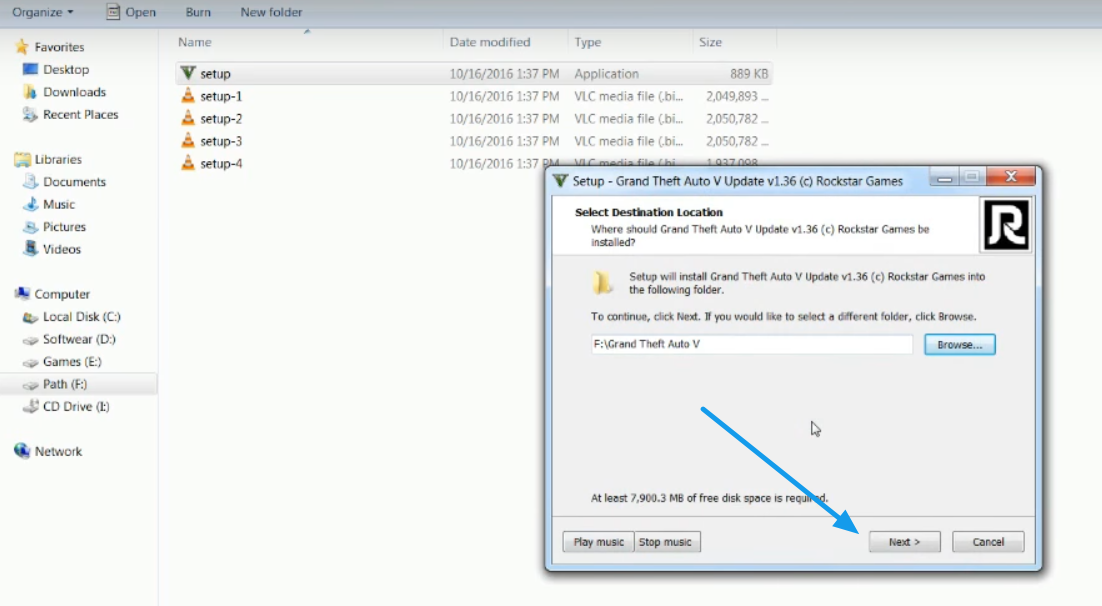Select the setup application file name
Screen dimensions: 1102x606
215,74
